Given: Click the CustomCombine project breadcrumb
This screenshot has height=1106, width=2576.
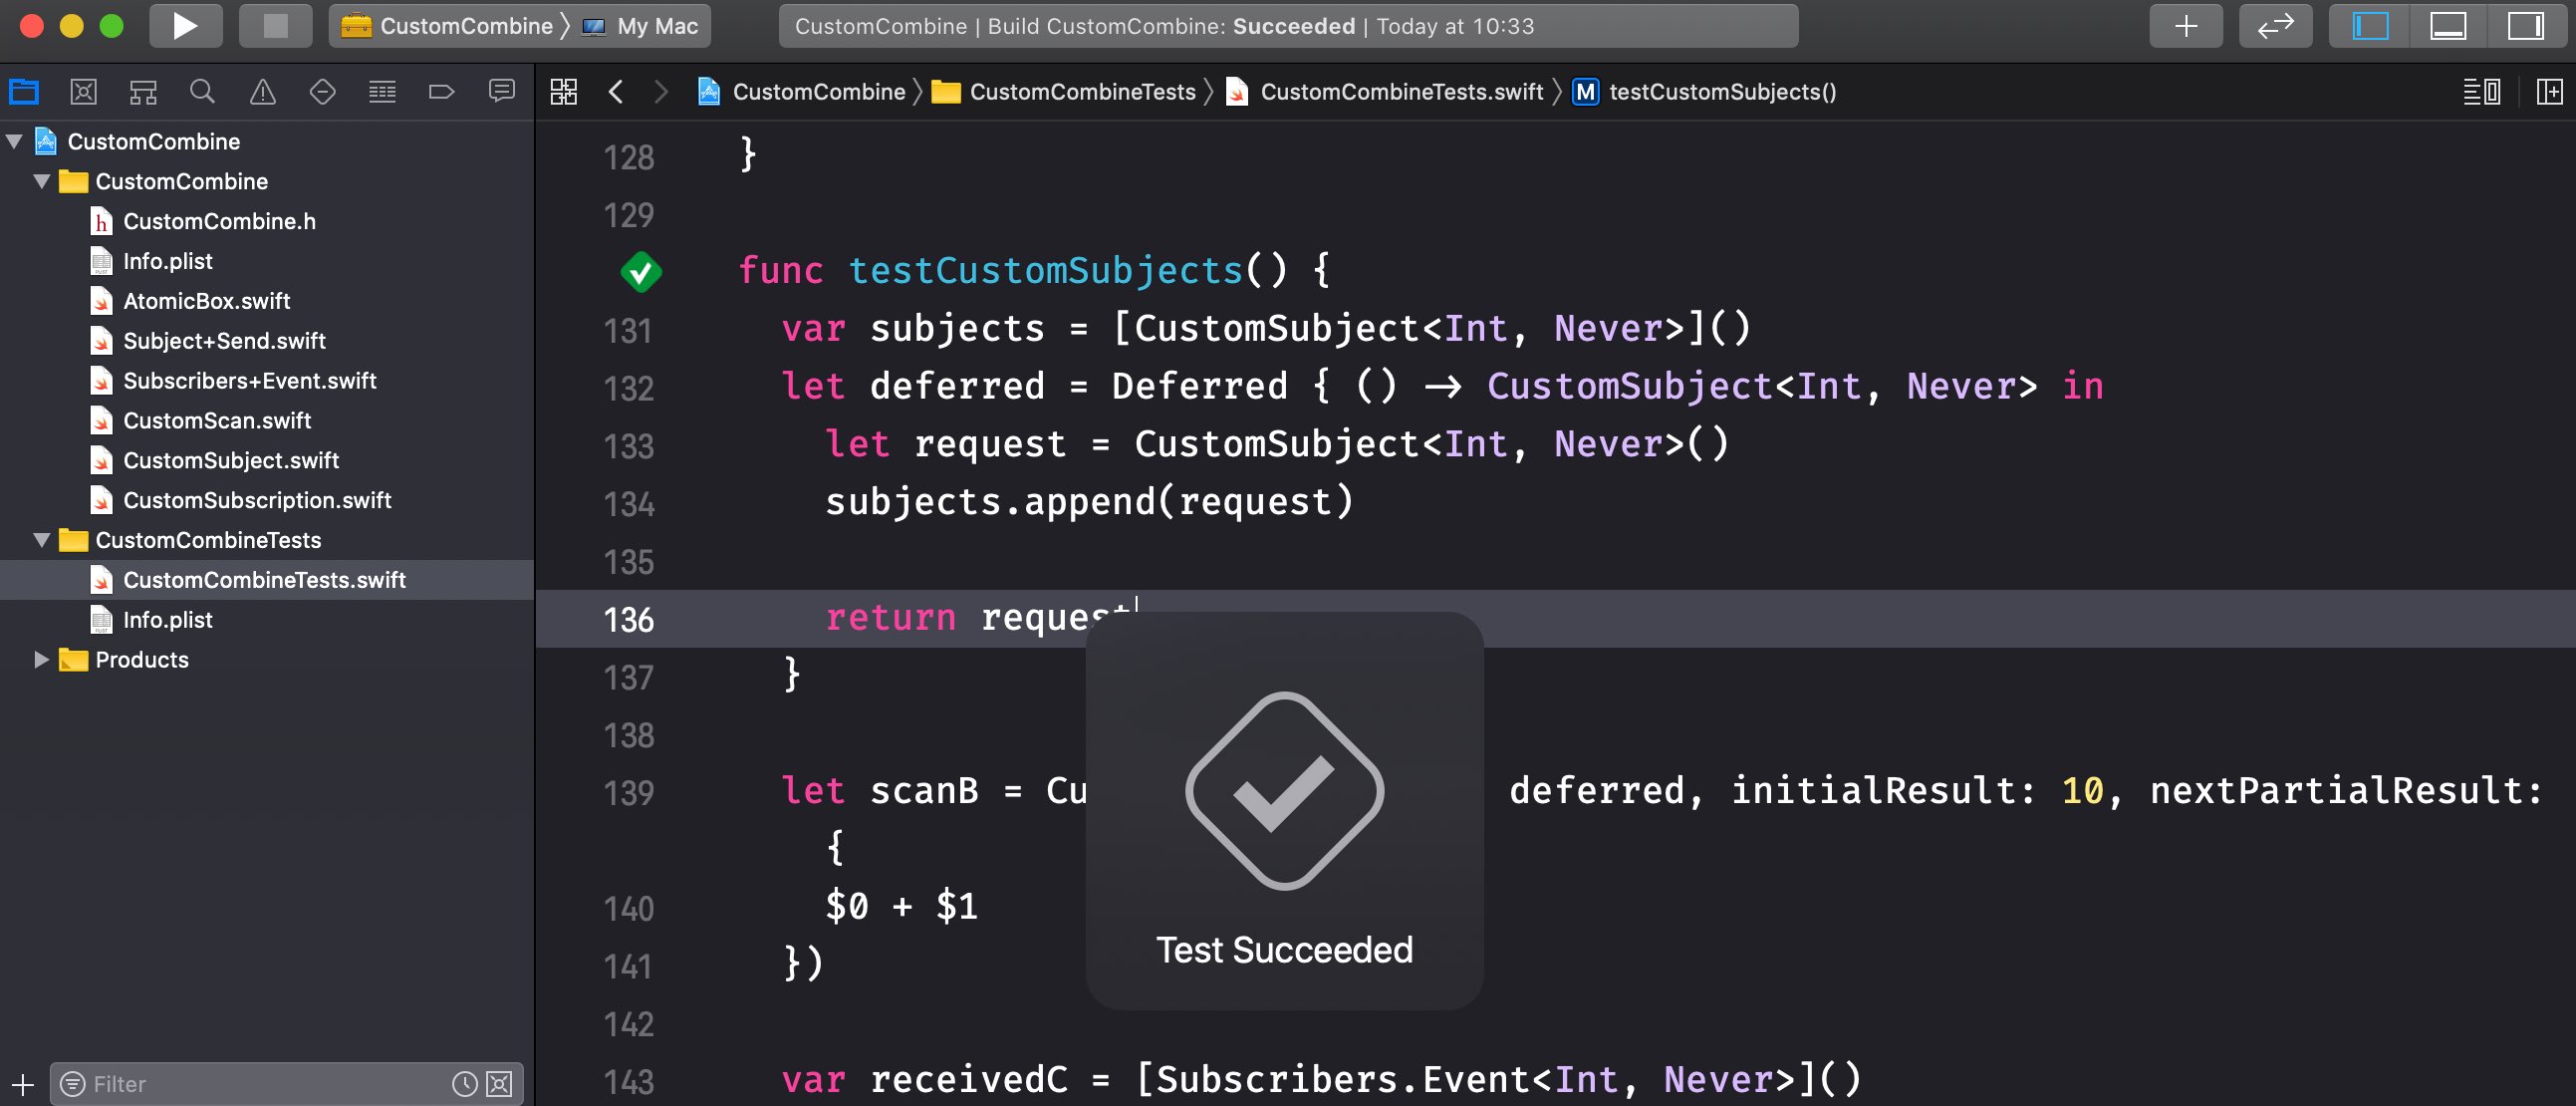Looking at the screenshot, I should [x=802, y=92].
